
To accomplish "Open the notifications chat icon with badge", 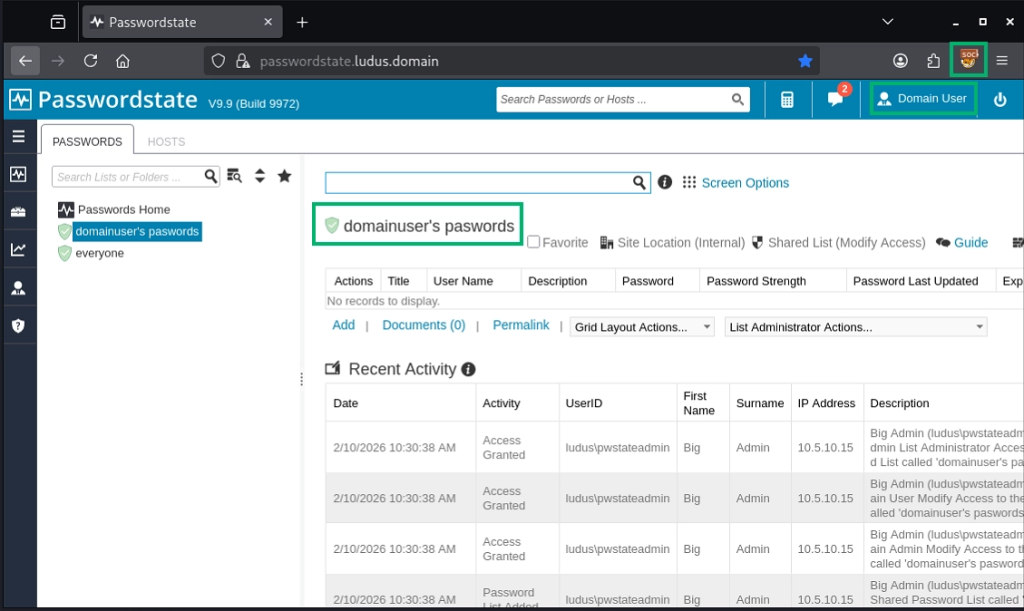I will (x=835, y=99).
